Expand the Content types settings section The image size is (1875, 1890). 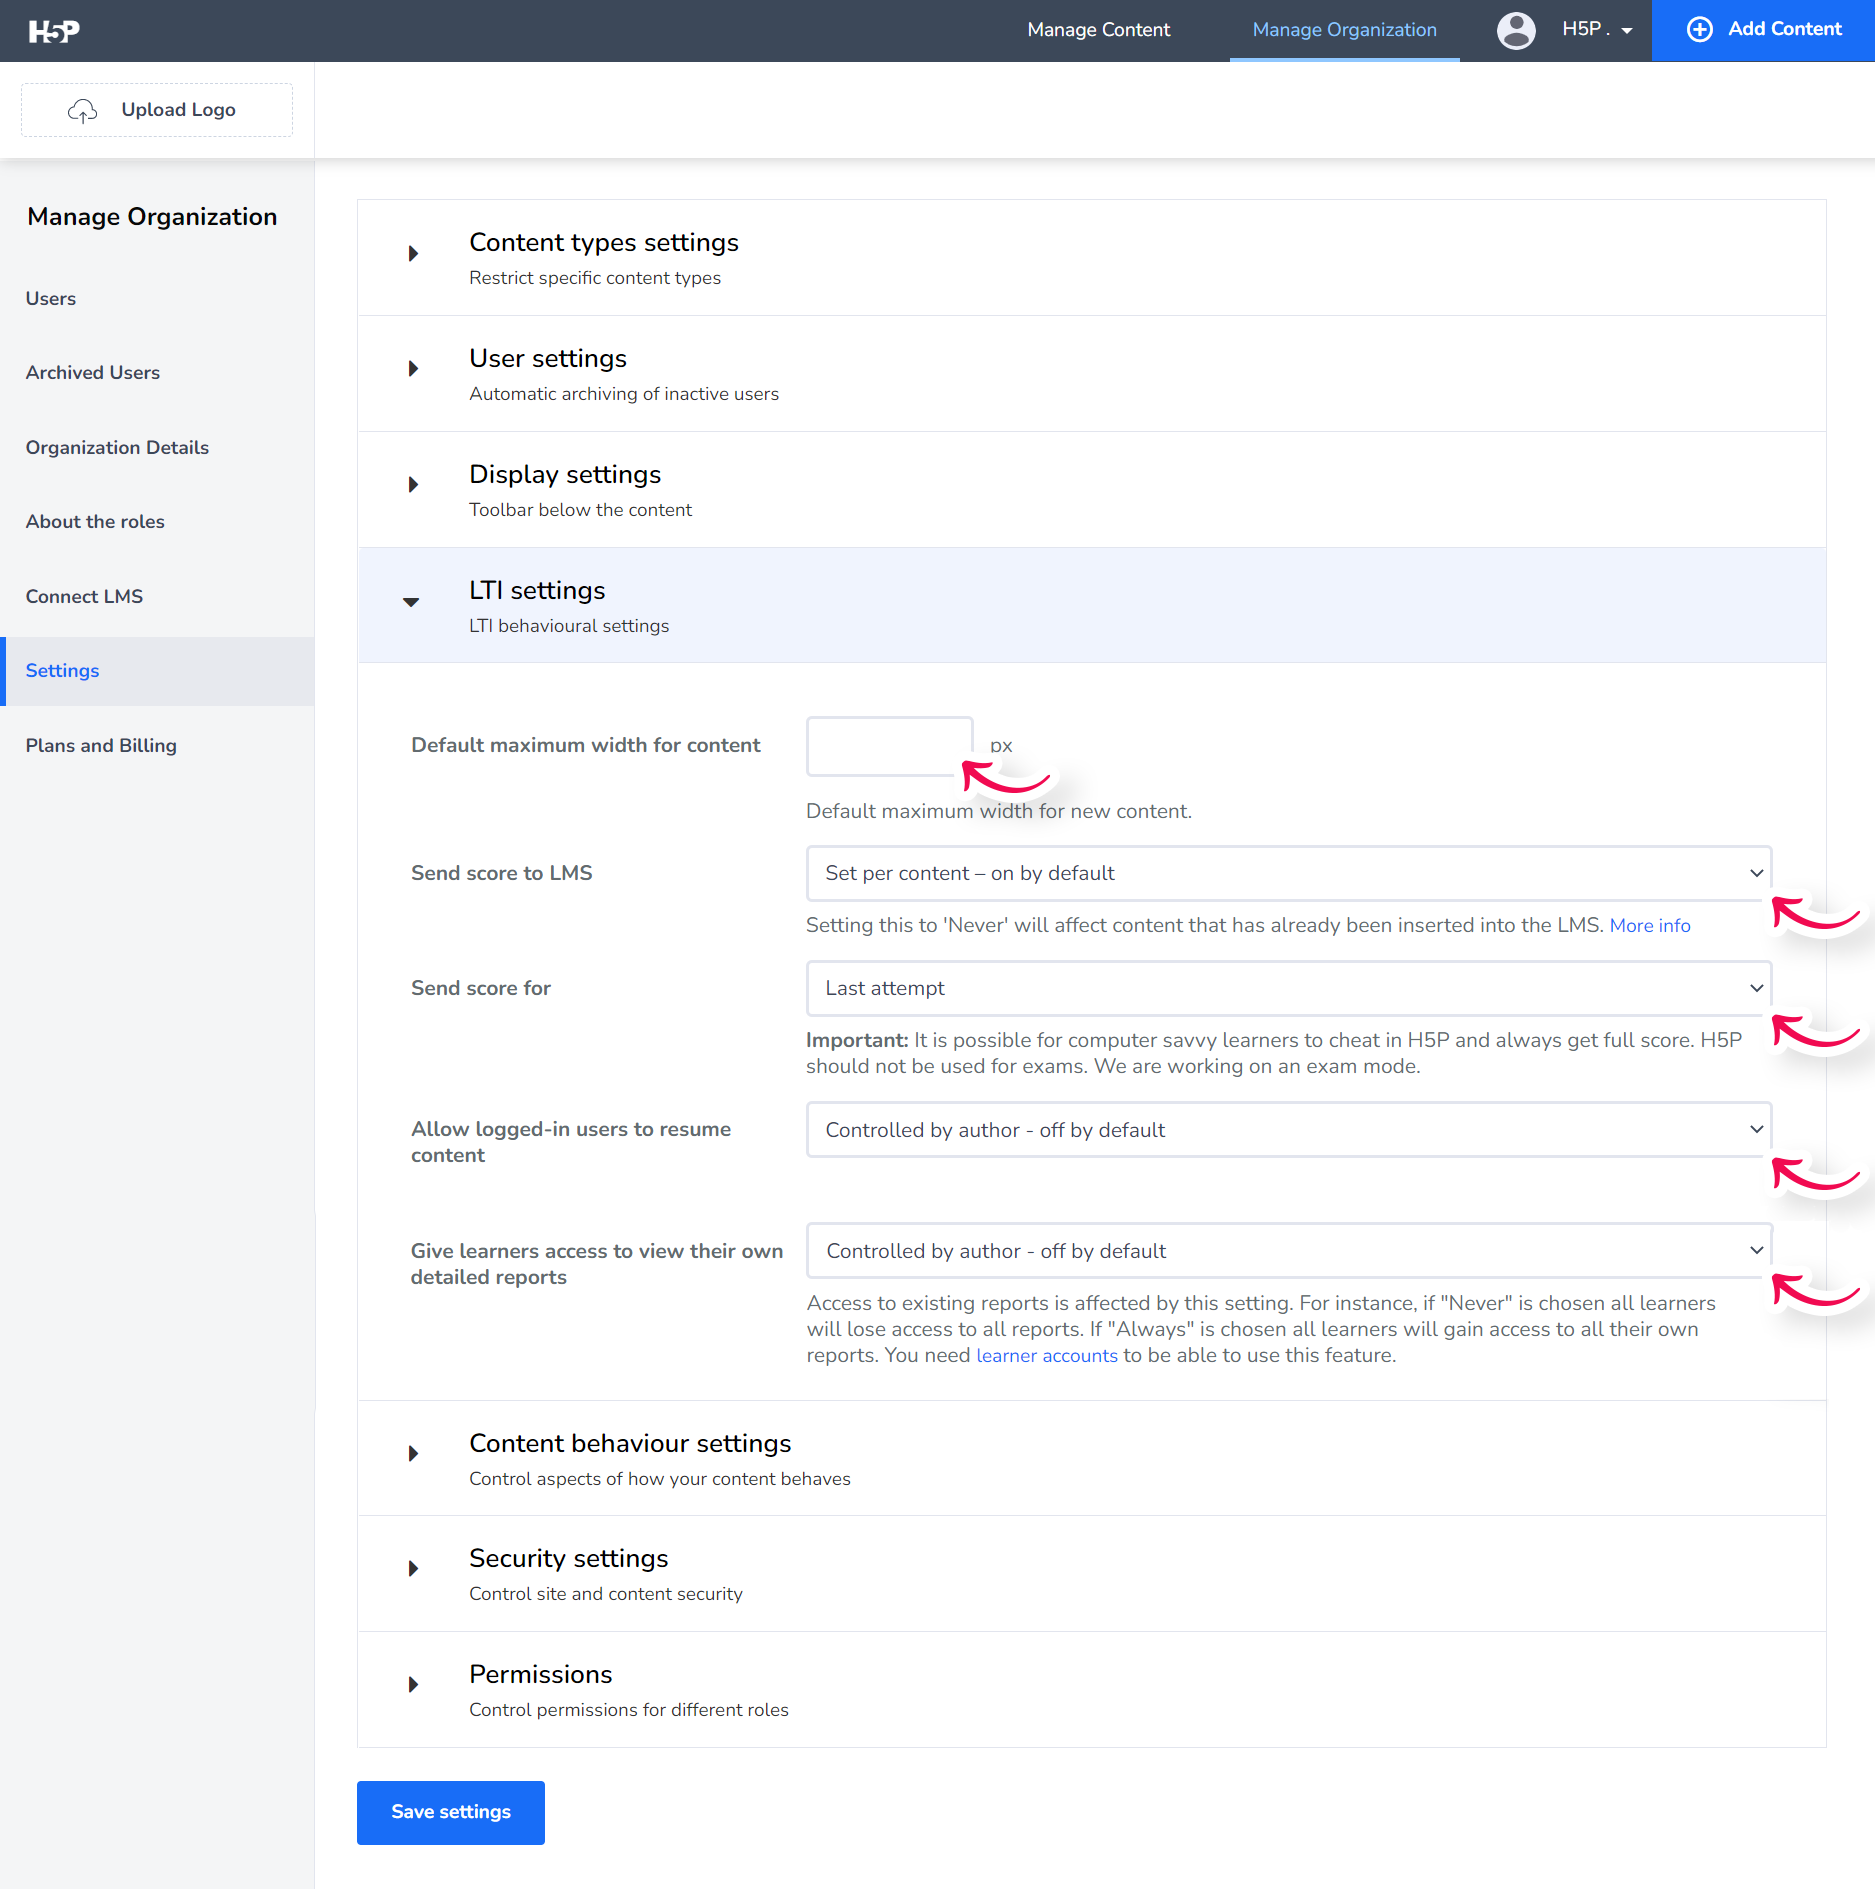(413, 253)
